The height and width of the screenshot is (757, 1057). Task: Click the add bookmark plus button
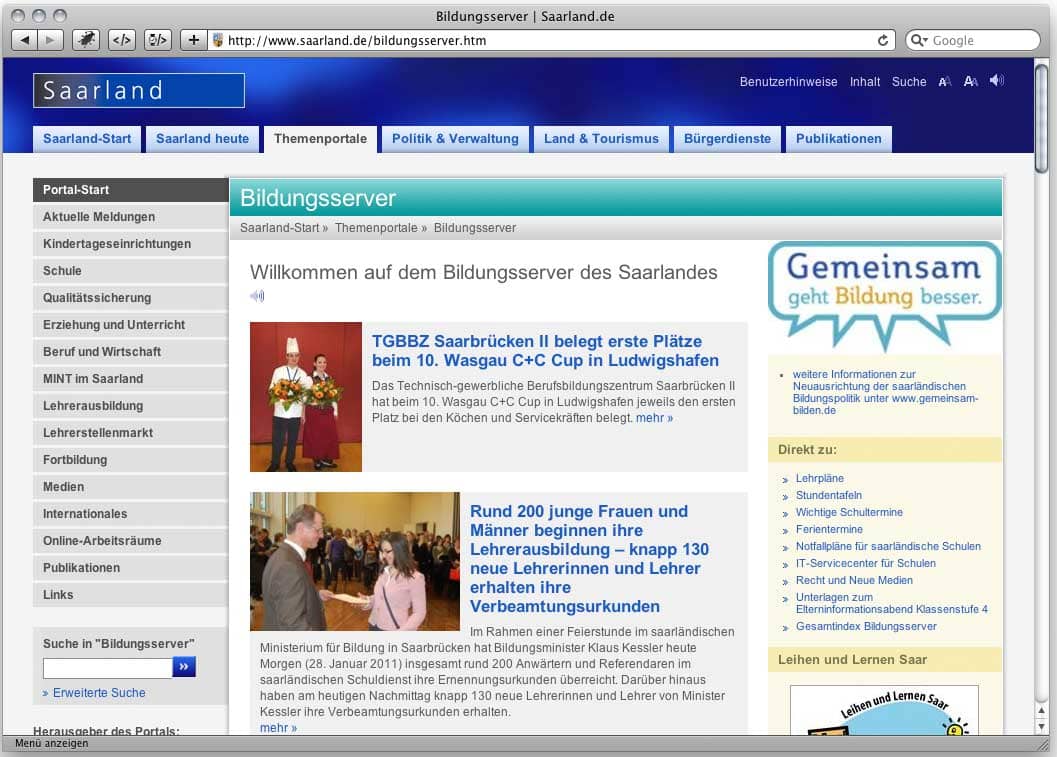tap(194, 40)
